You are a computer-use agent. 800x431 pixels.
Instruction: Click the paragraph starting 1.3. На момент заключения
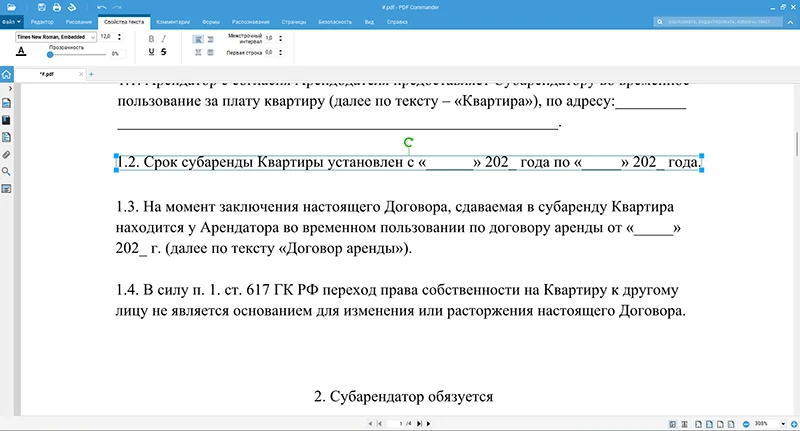point(398,227)
